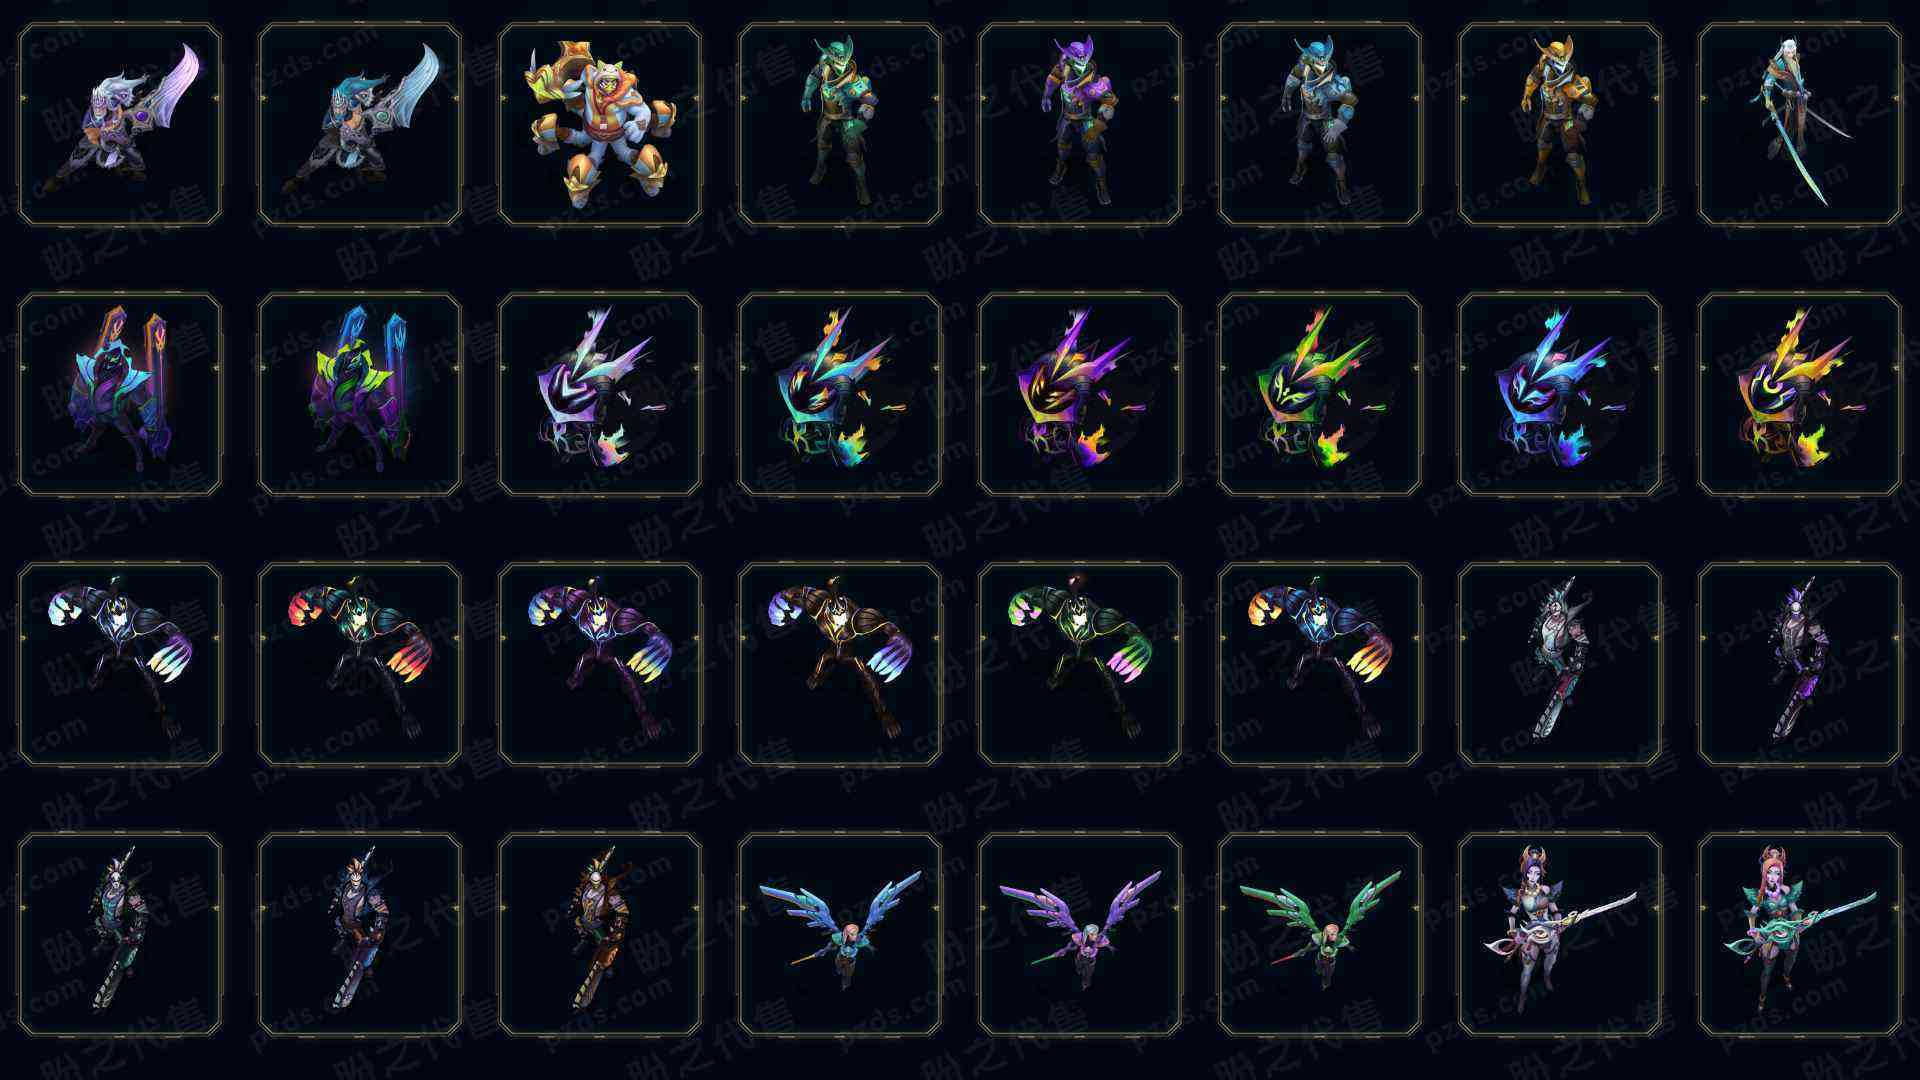This screenshot has width=1920, height=1080.
Task: Select the figure with blue banners
Action: (360, 394)
